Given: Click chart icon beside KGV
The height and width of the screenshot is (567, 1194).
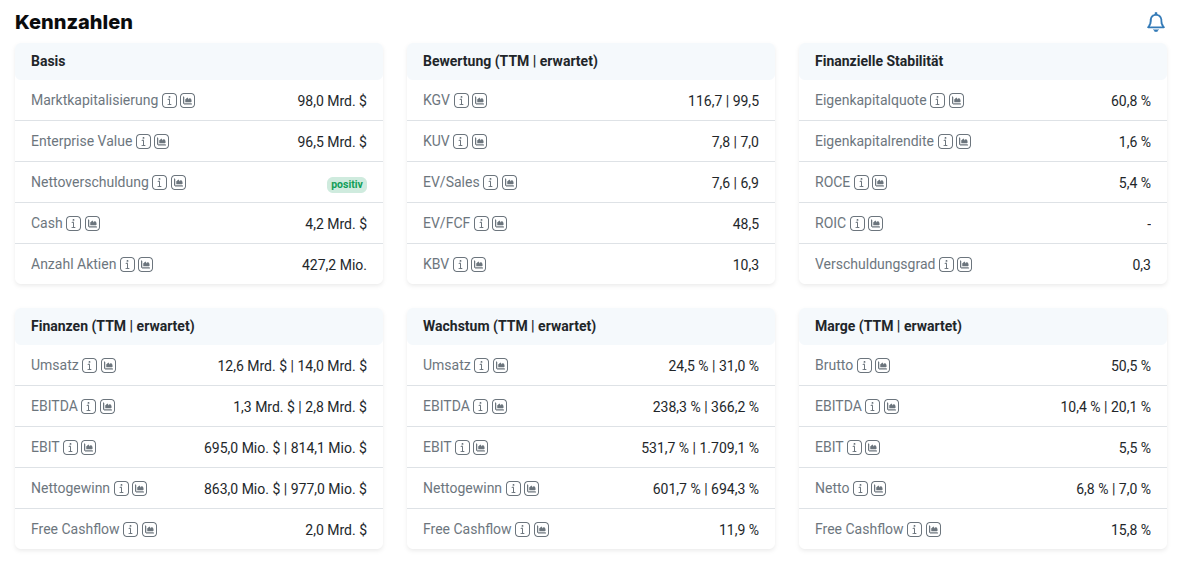Looking at the screenshot, I should point(479,100).
